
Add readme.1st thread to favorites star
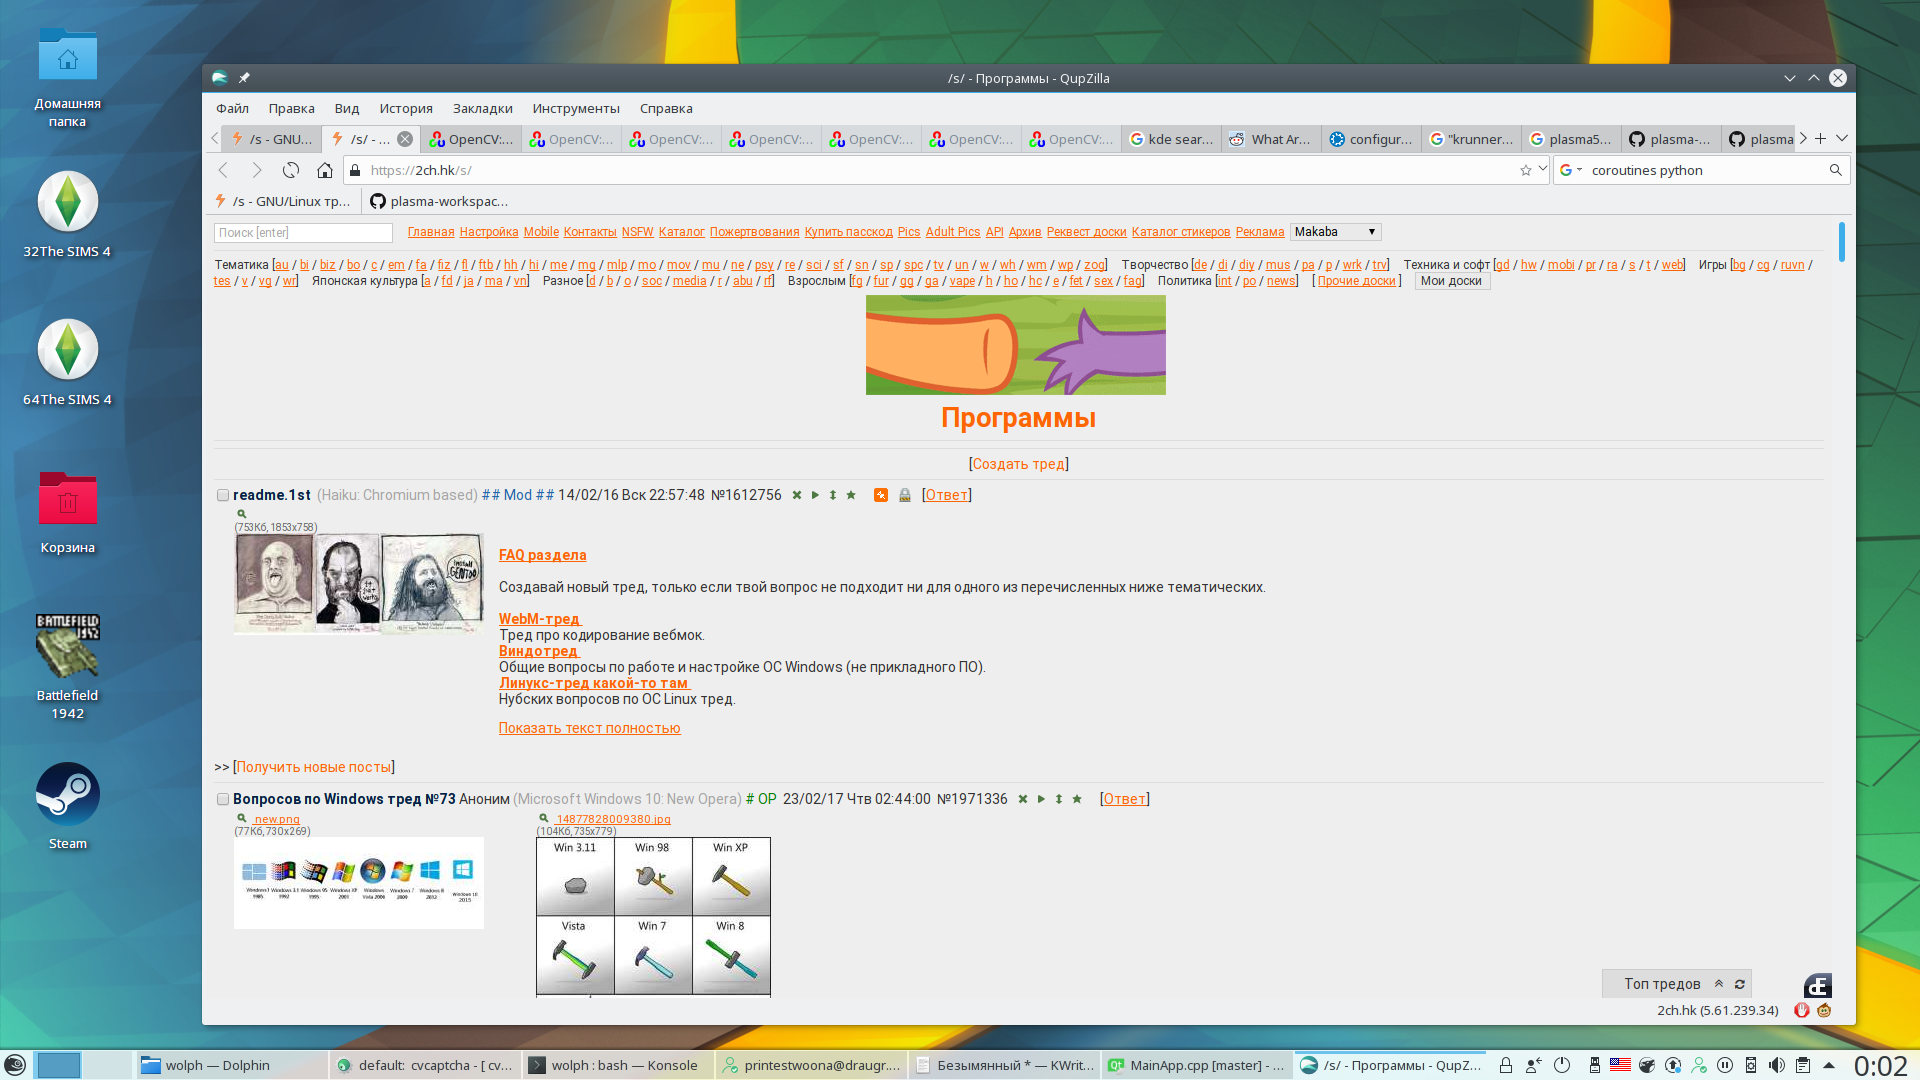click(851, 495)
